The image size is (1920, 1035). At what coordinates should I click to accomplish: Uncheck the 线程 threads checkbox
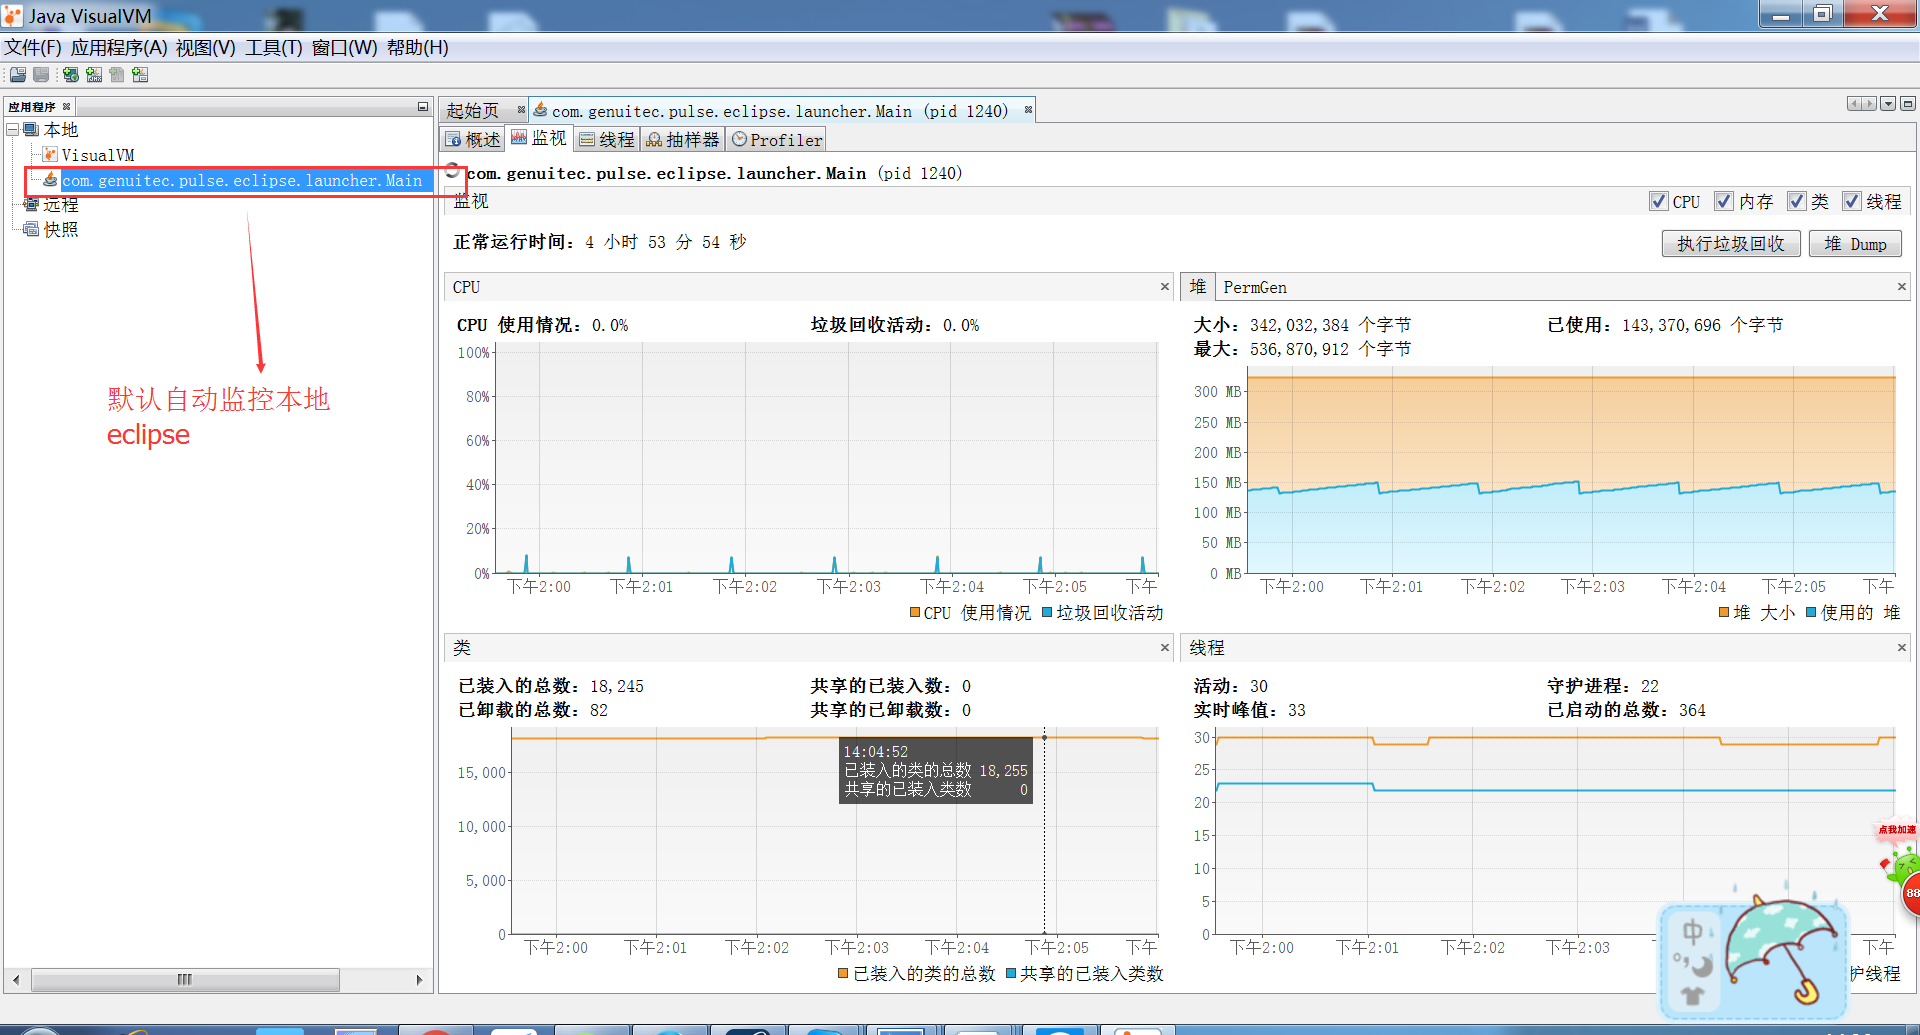(x=1852, y=202)
